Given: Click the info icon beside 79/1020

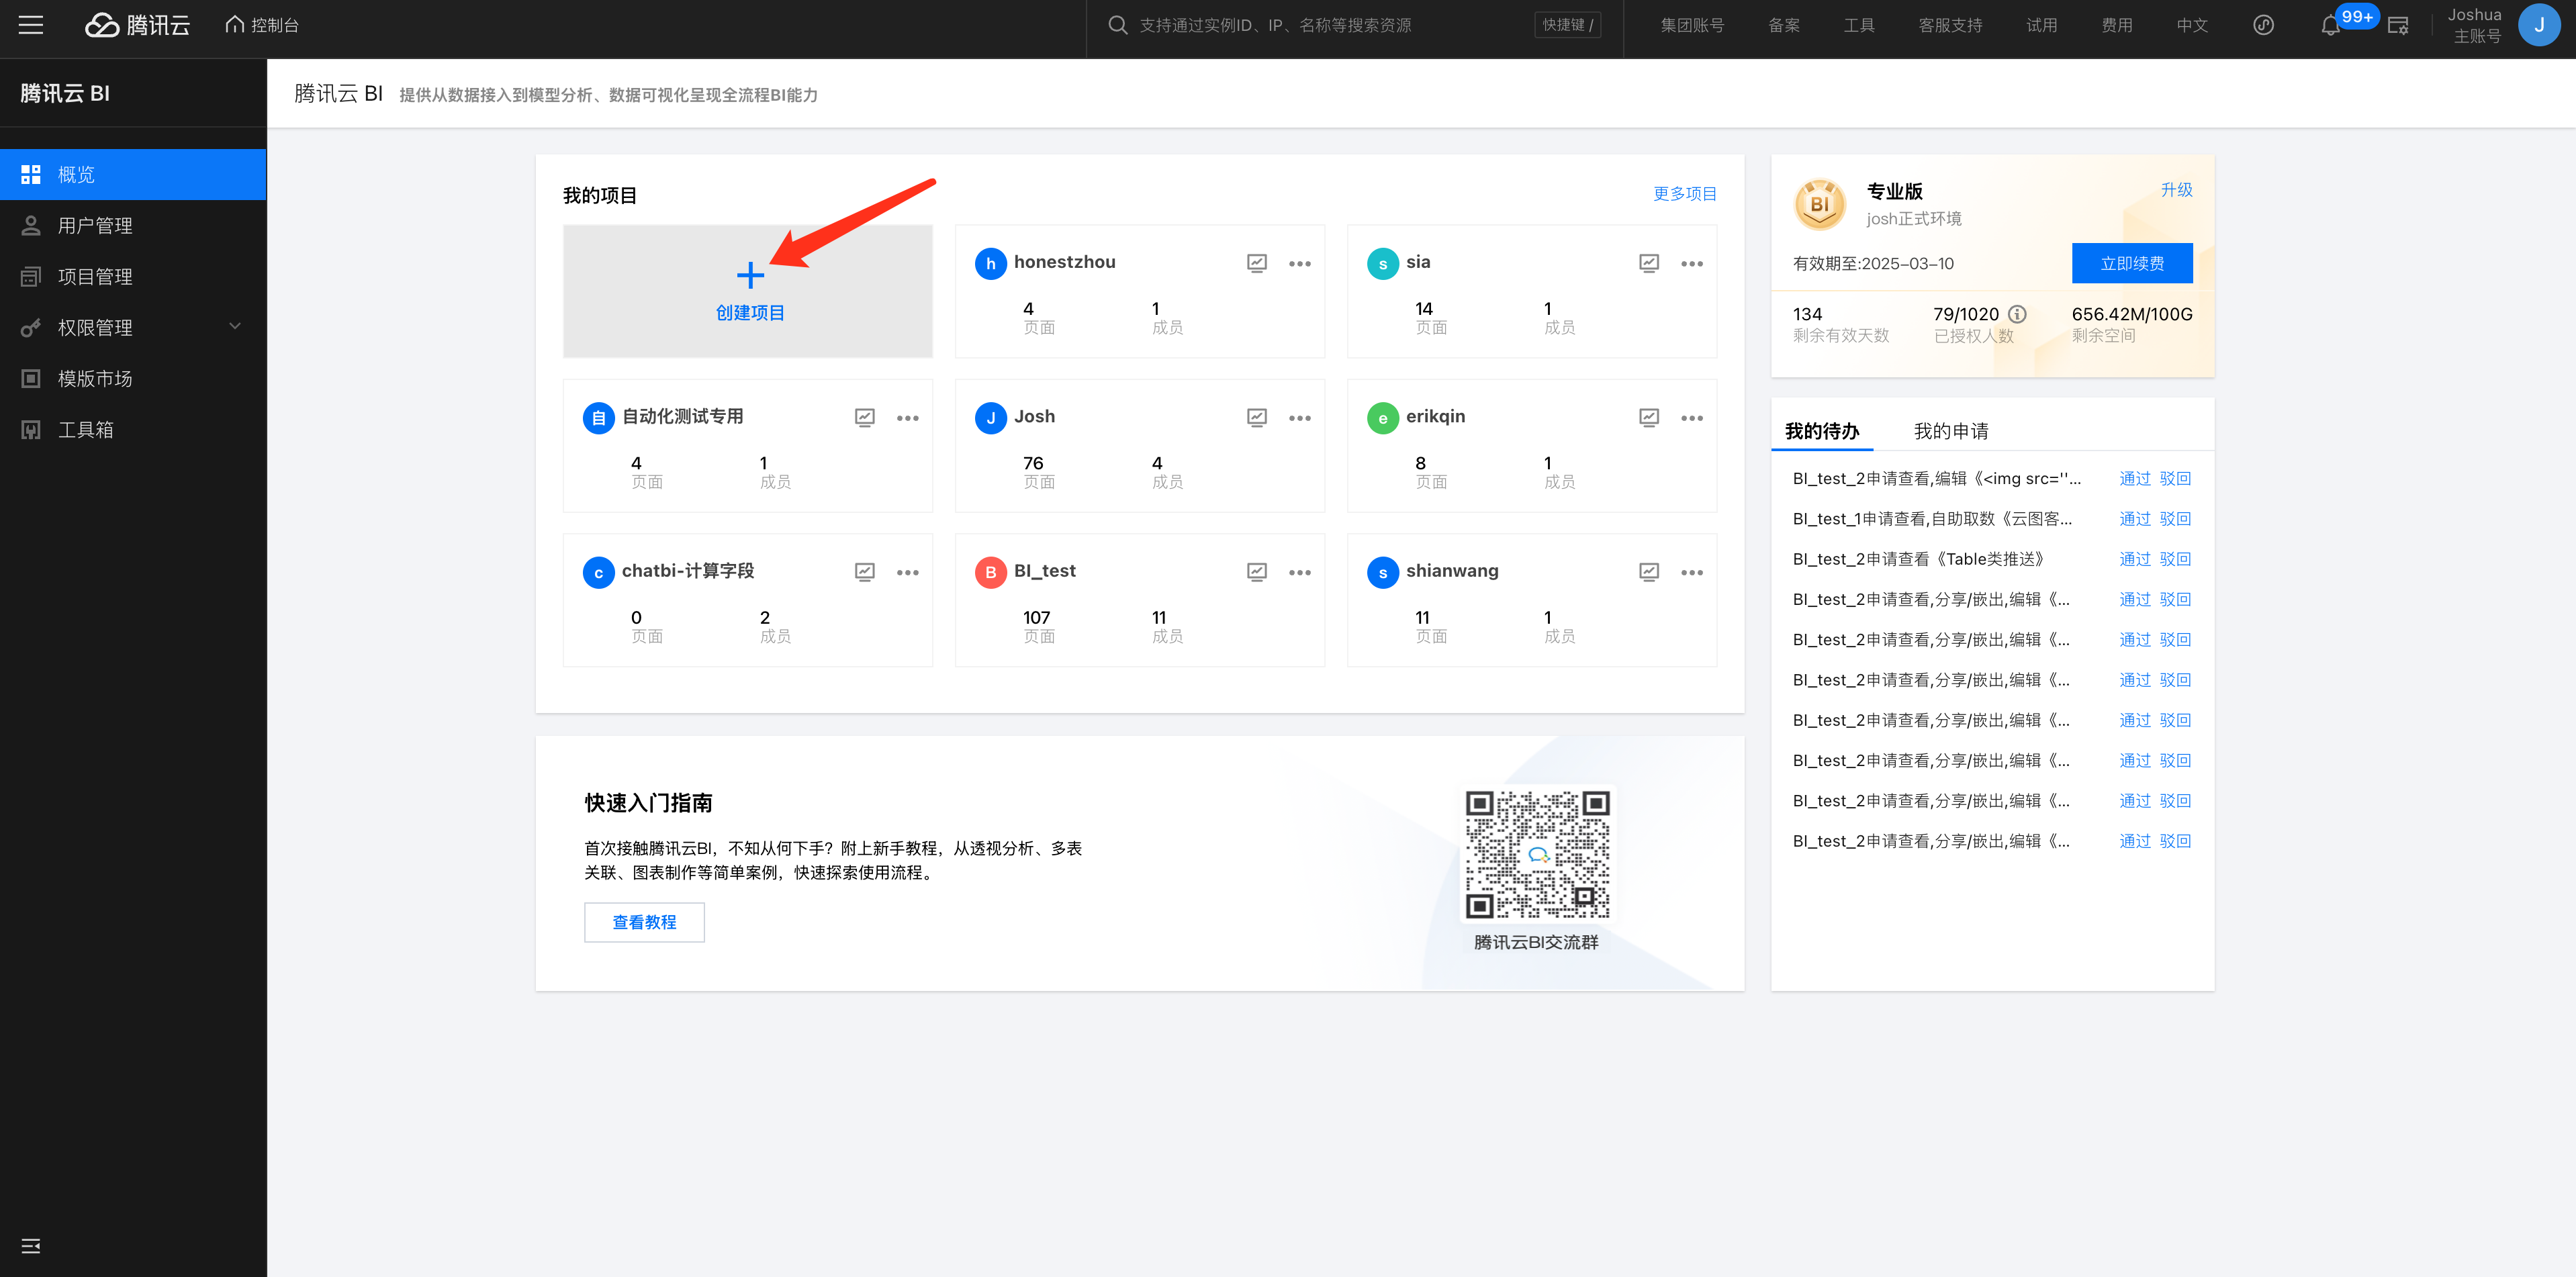Looking at the screenshot, I should (x=2018, y=314).
